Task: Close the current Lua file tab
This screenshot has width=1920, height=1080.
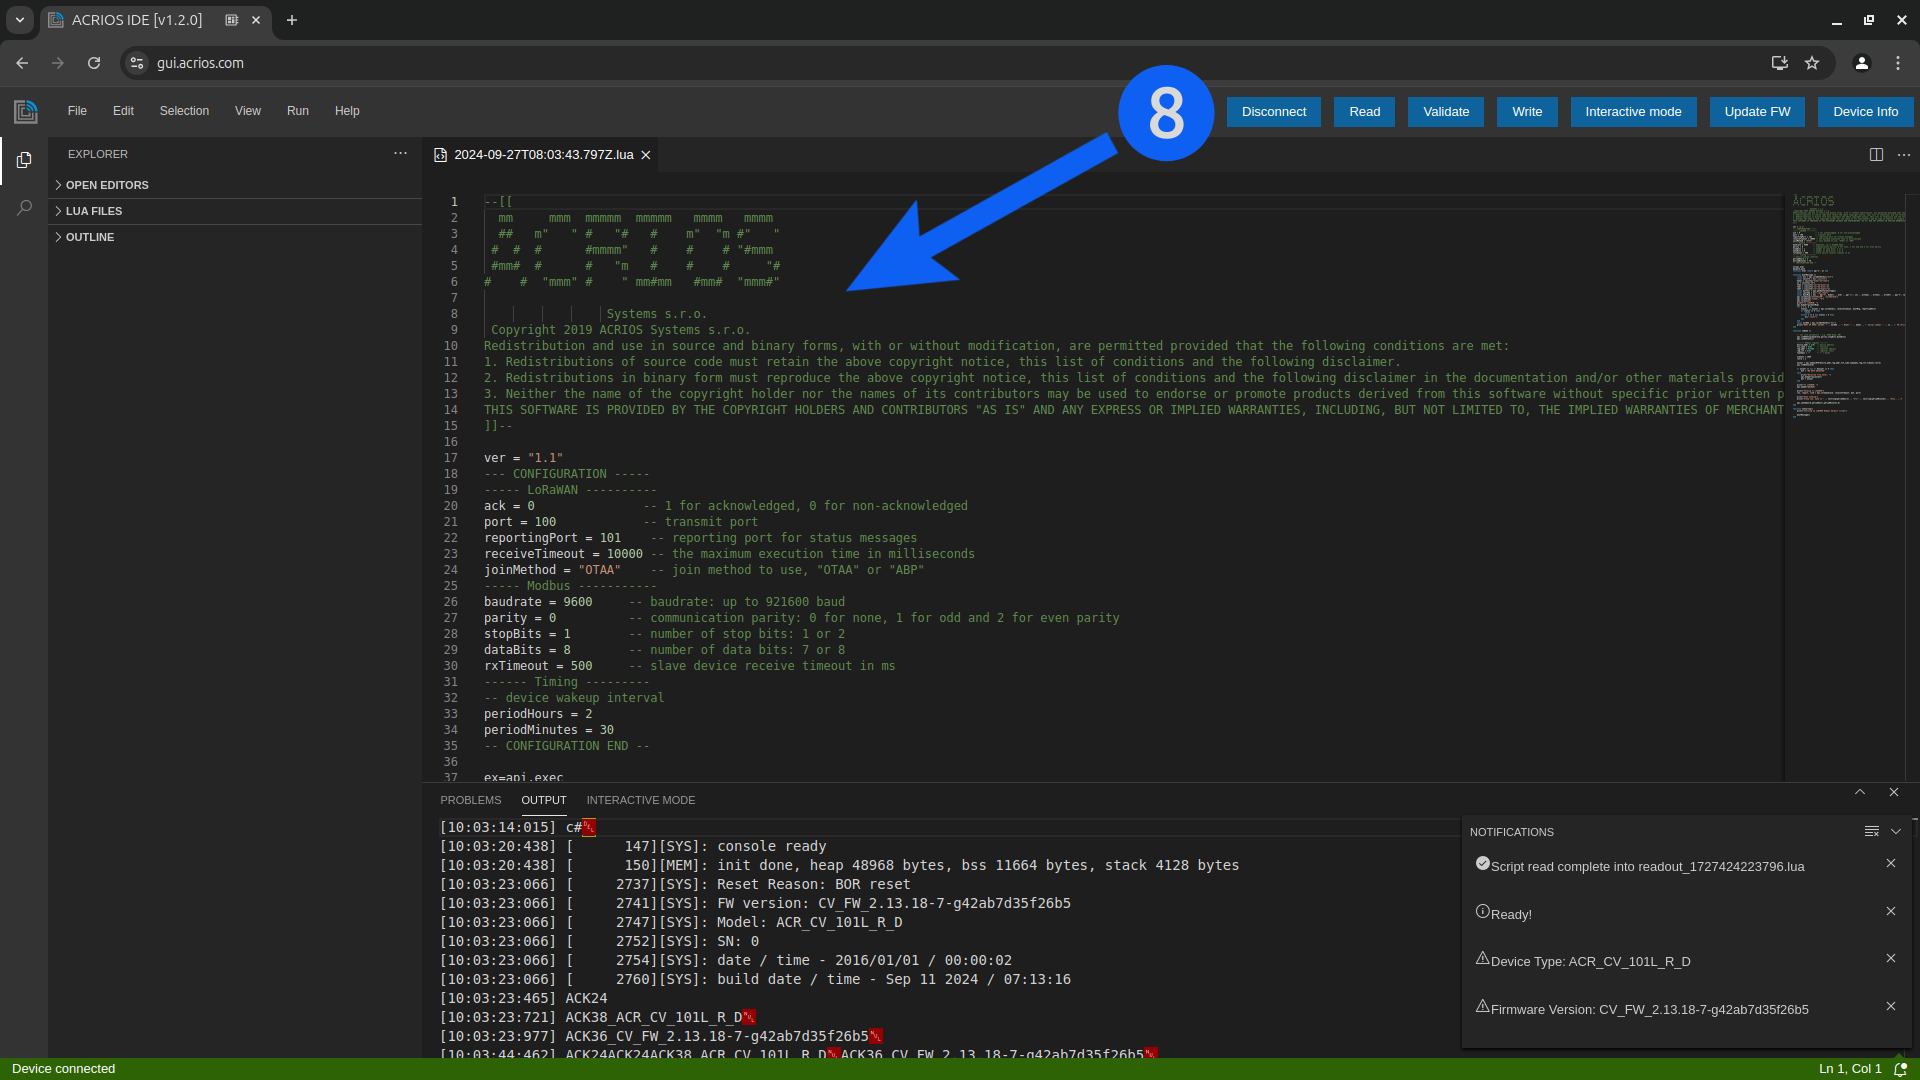Action: click(x=646, y=154)
